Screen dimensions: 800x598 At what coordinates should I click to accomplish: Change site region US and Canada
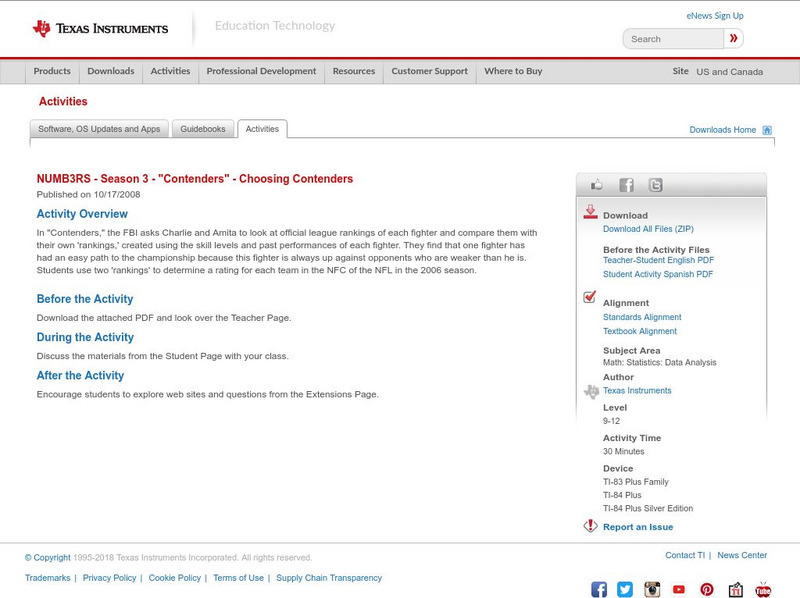tap(730, 72)
